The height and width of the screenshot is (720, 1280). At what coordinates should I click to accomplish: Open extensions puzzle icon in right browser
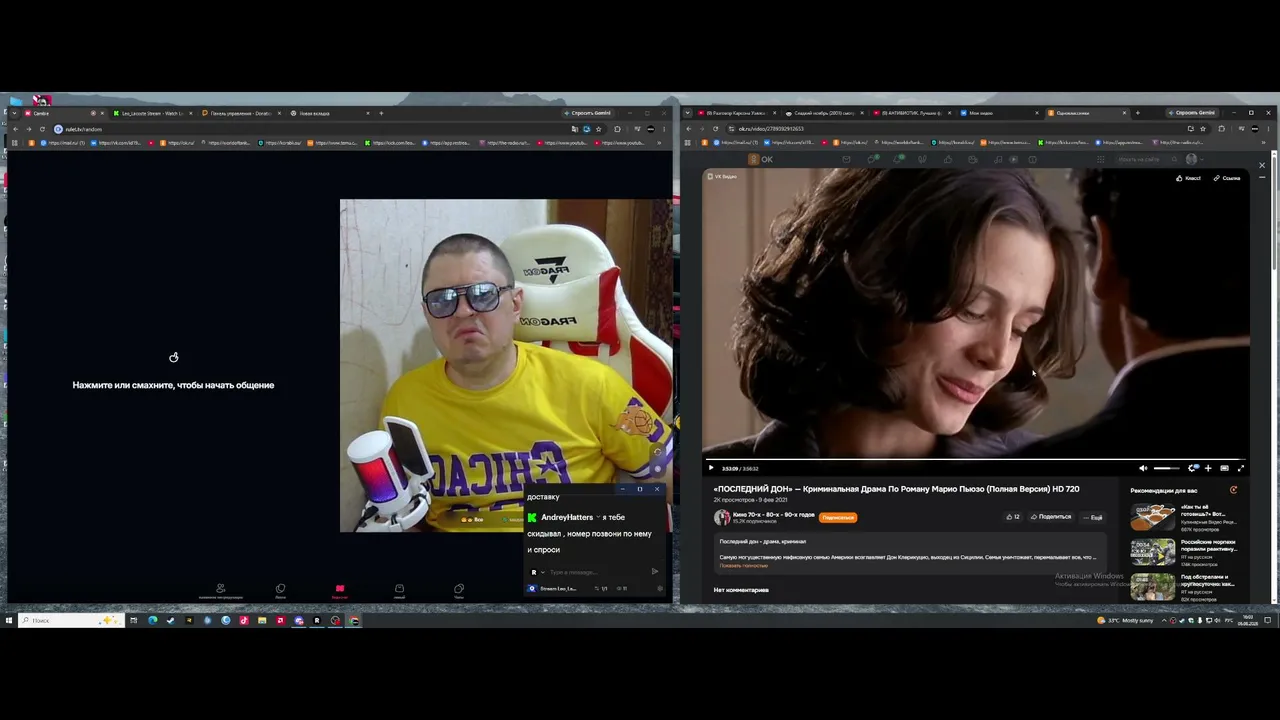tap(1221, 129)
